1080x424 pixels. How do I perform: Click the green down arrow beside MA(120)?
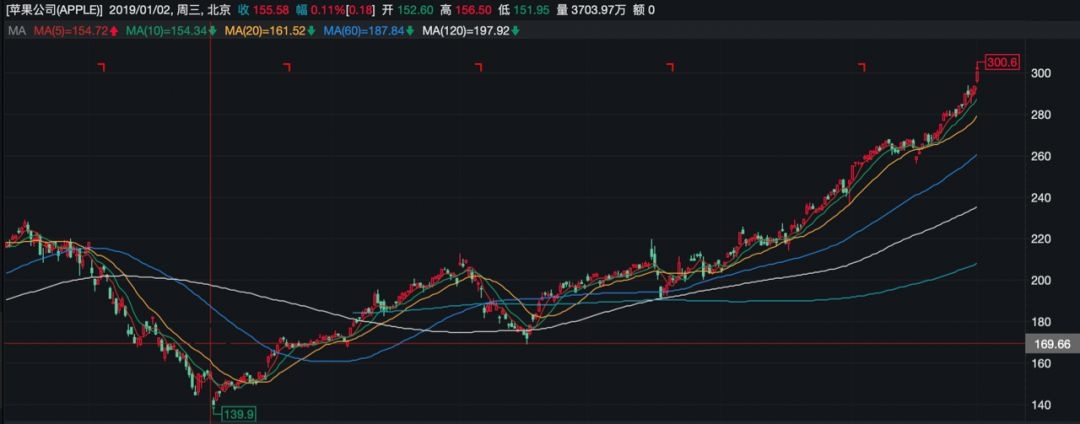pos(516,31)
